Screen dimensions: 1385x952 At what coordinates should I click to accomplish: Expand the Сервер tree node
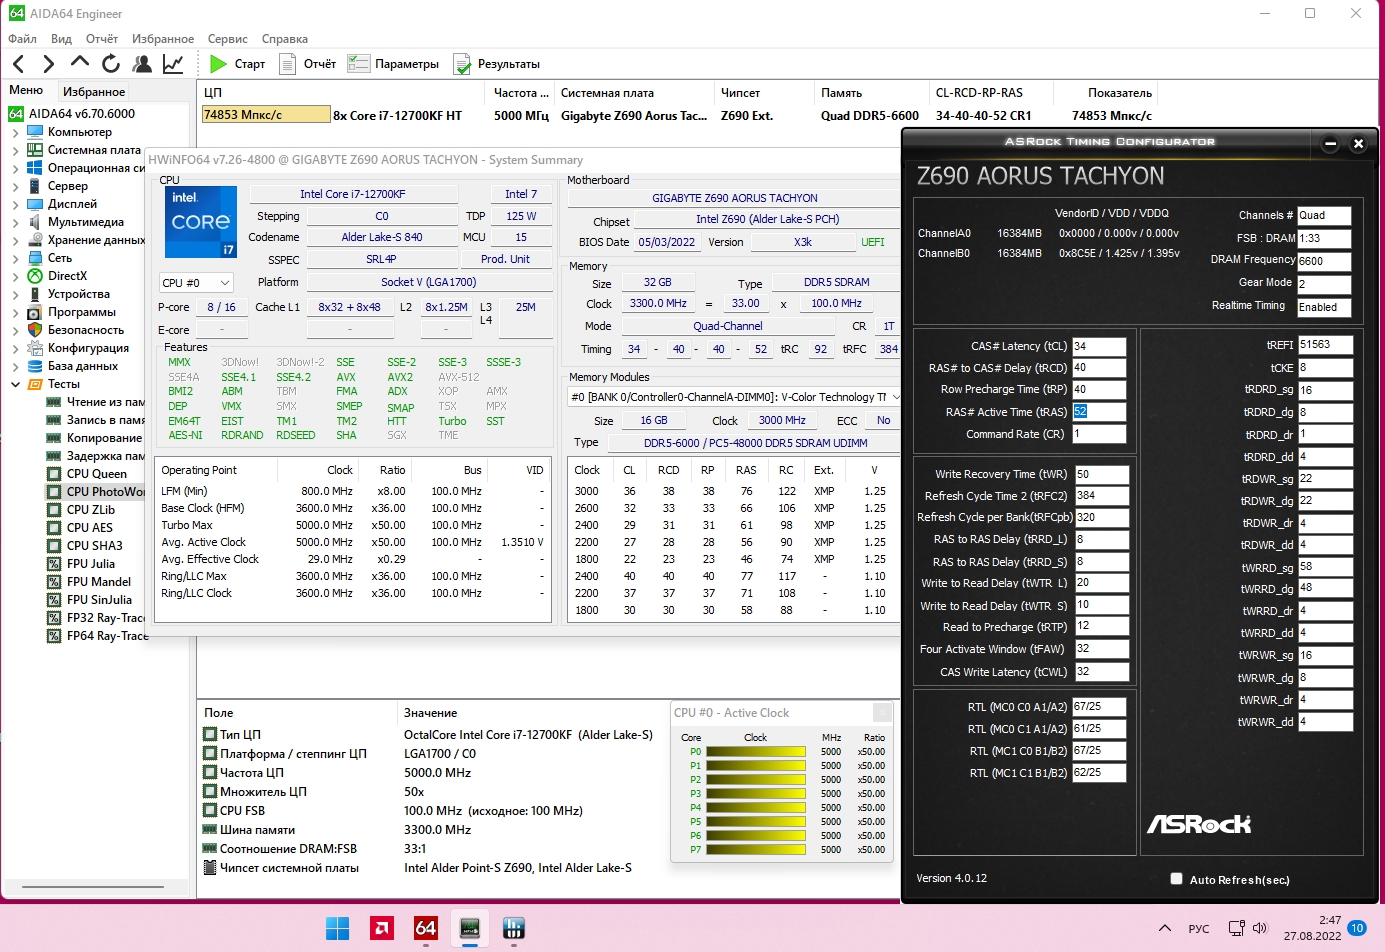(16, 186)
